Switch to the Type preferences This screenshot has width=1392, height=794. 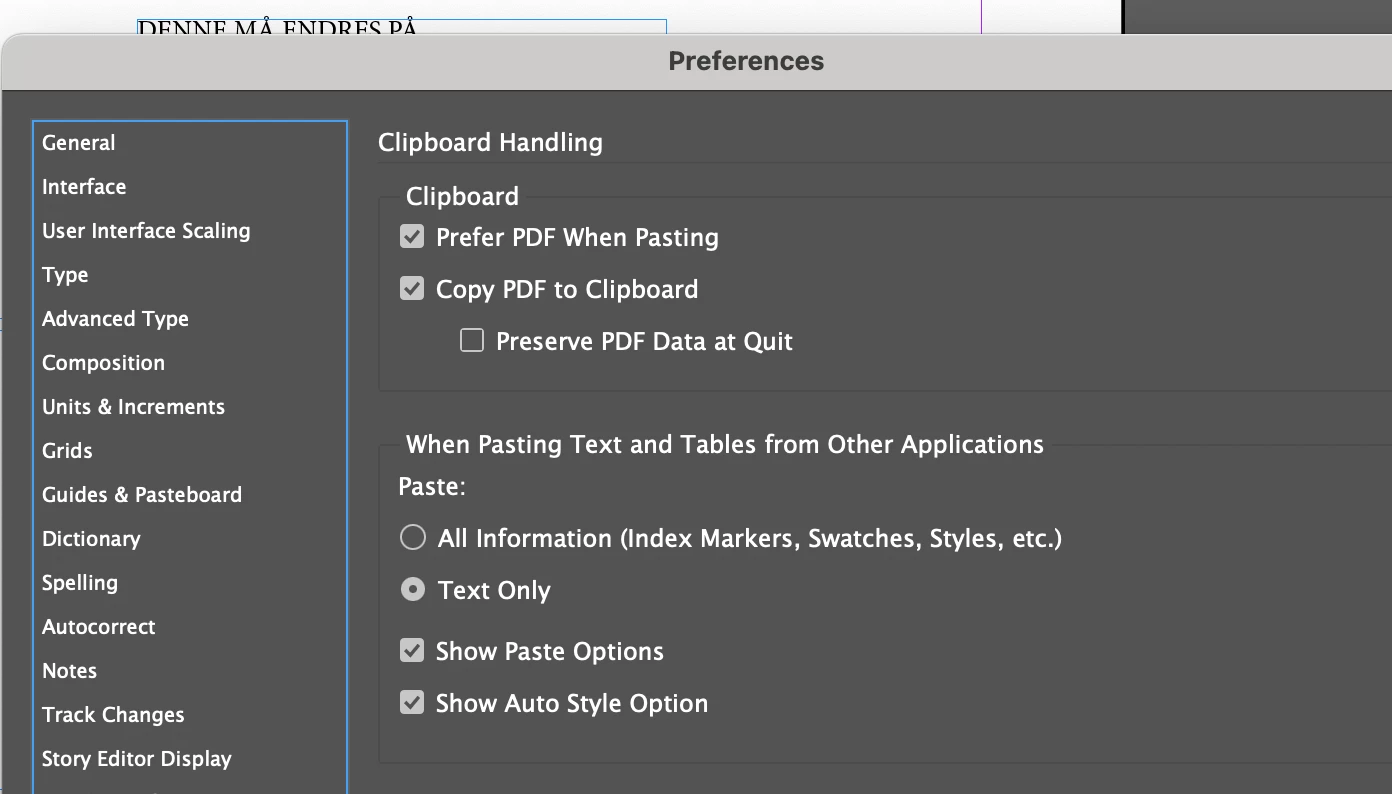pos(65,275)
